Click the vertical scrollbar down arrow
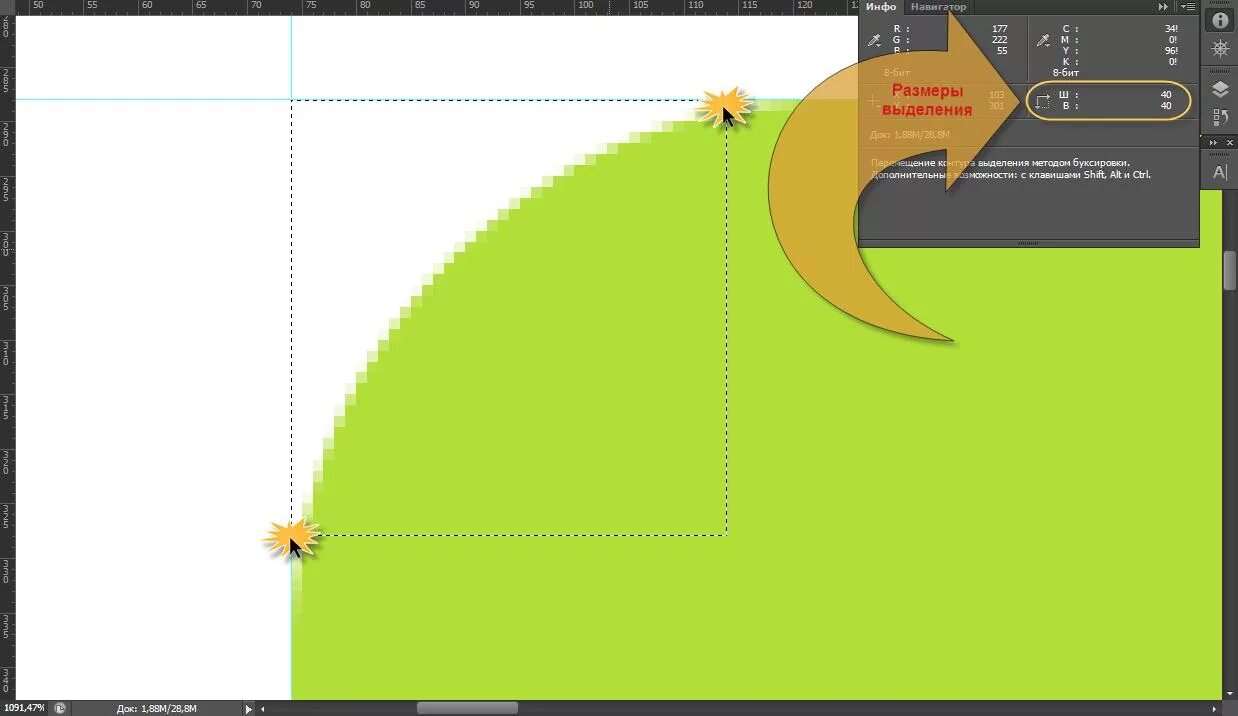Viewport: 1238px width, 716px height. coord(1230,692)
